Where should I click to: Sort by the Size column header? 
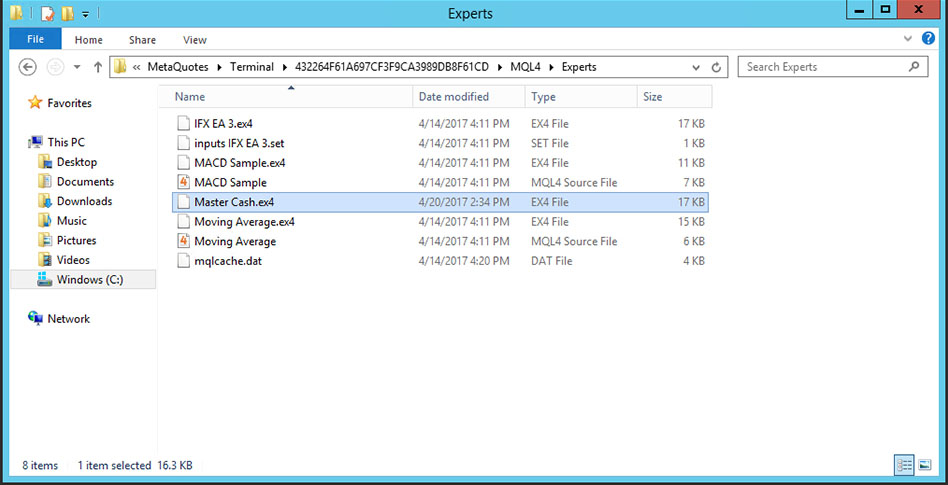[675, 97]
